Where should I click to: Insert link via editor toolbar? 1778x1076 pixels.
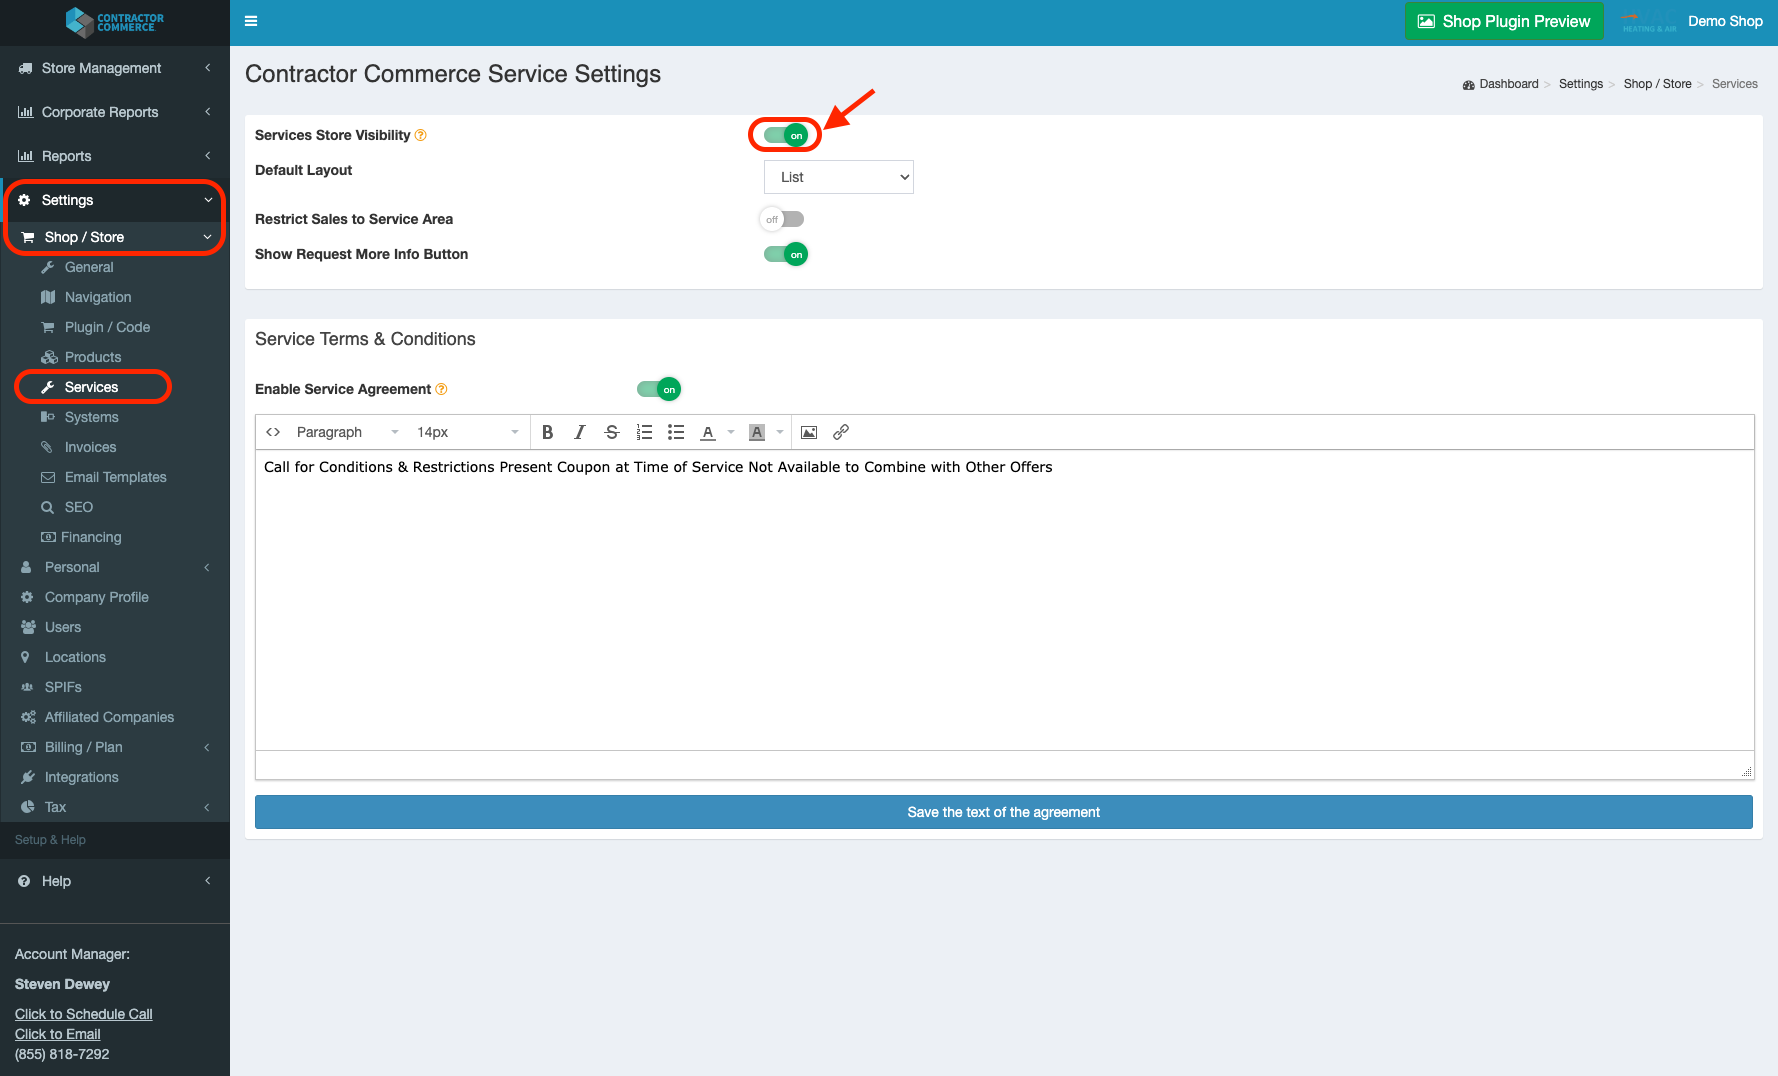point(841,432)
